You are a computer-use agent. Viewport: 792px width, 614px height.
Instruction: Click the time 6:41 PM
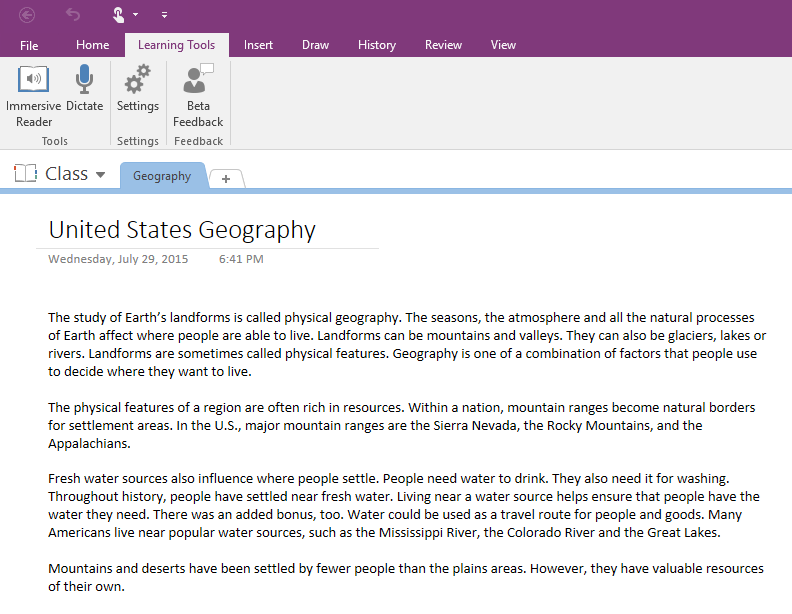(x=241, y=259)
